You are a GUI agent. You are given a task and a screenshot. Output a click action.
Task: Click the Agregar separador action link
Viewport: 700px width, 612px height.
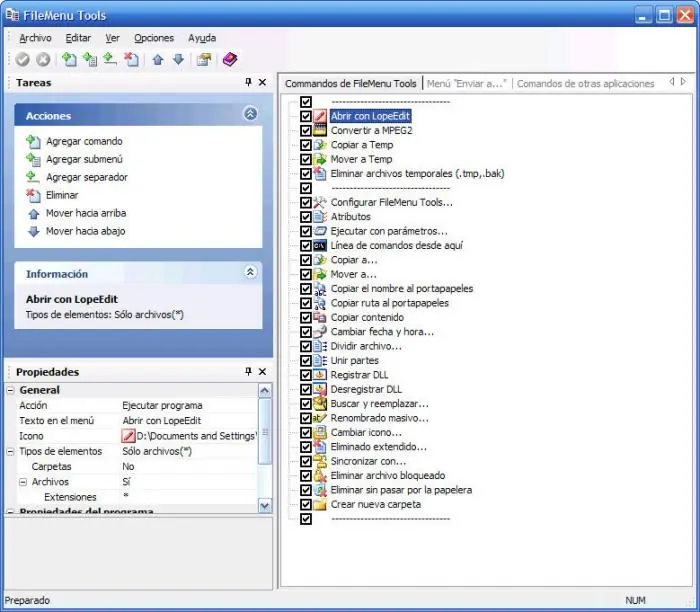(87, 177)
